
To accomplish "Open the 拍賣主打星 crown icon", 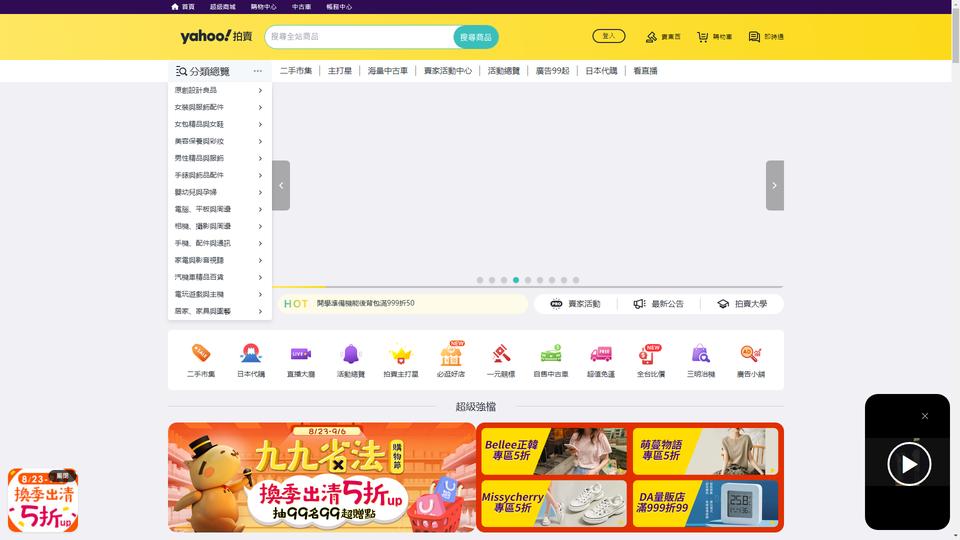I will (x=401, y=353).
